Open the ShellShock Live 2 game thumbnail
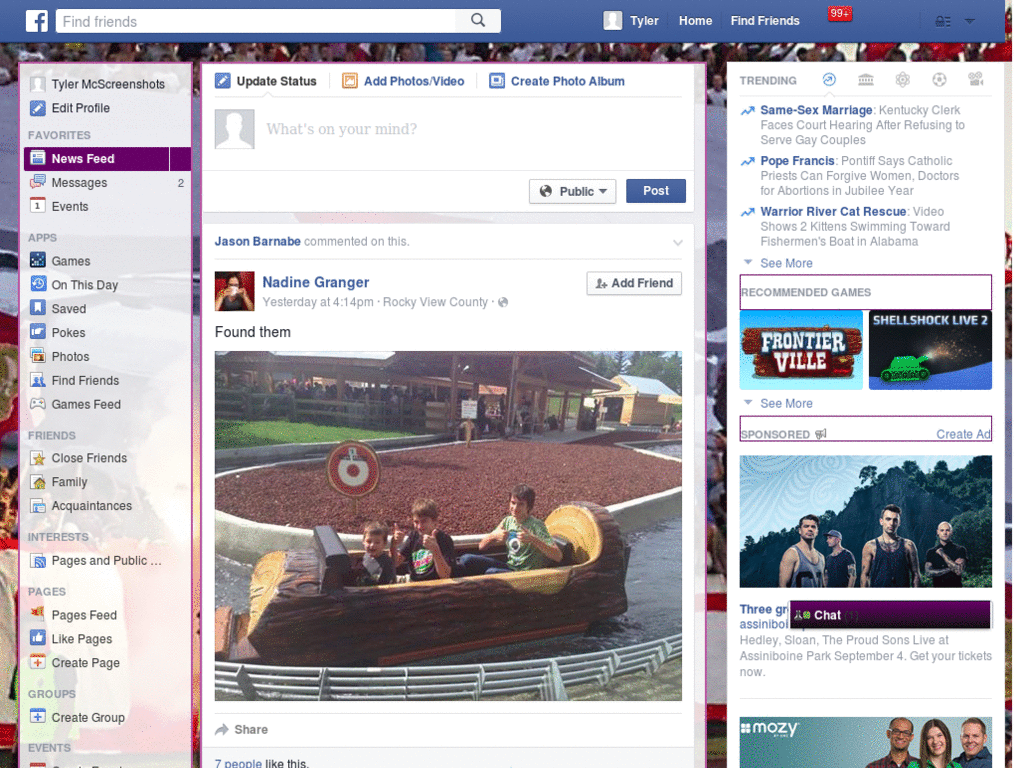This screenshot has height=768, width=1024. point(930,351)
